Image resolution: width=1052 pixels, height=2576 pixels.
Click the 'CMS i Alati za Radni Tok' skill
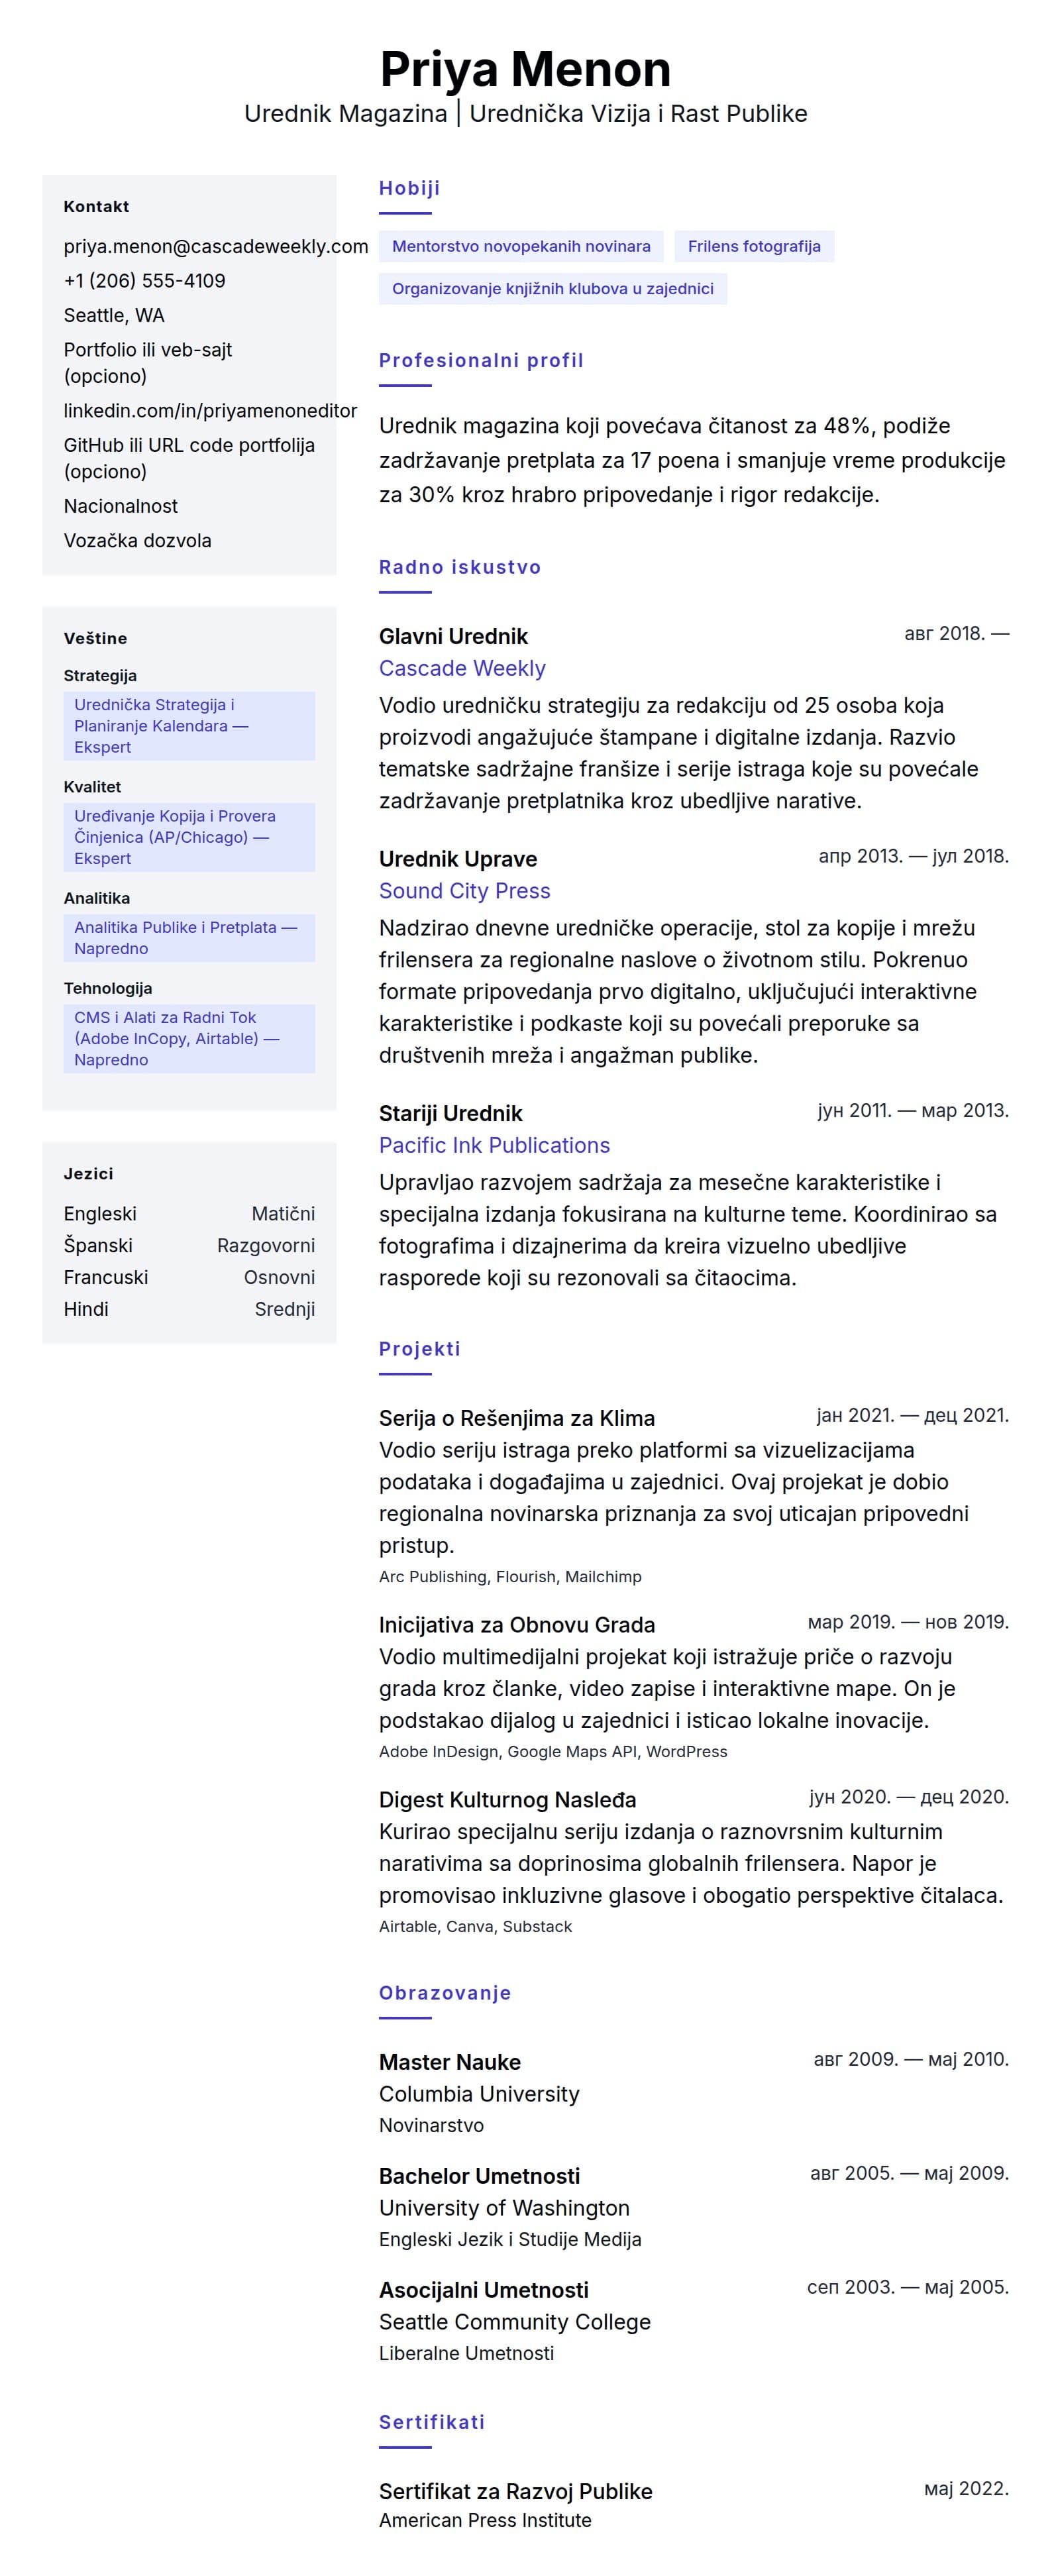[x=188, y=1038]
